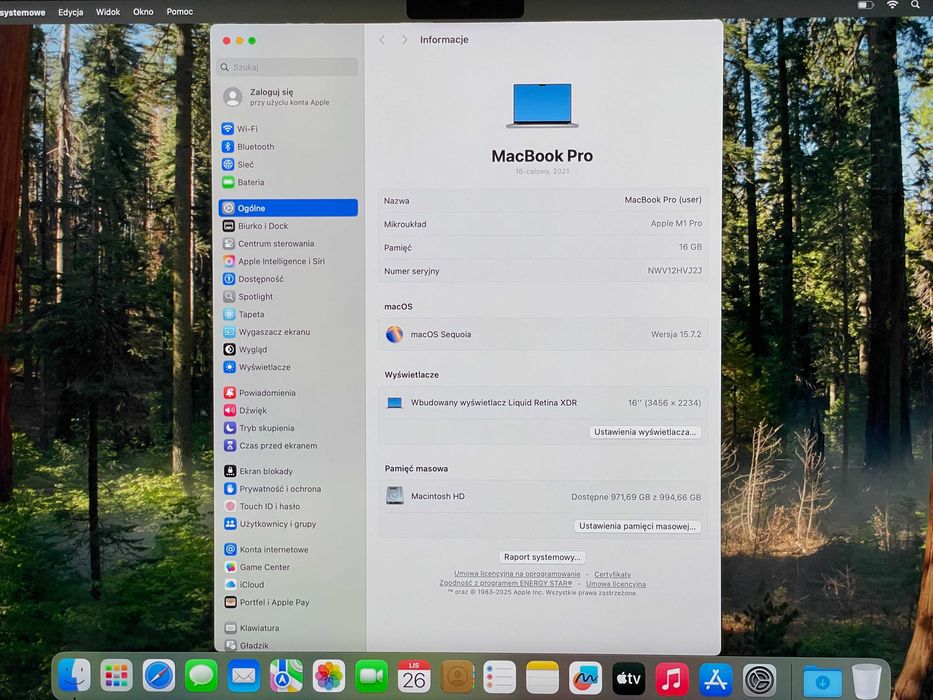The width and height of the screenshot is (933, 700).
Task: Open Messages from the Dock
Action: click(201, 676)
